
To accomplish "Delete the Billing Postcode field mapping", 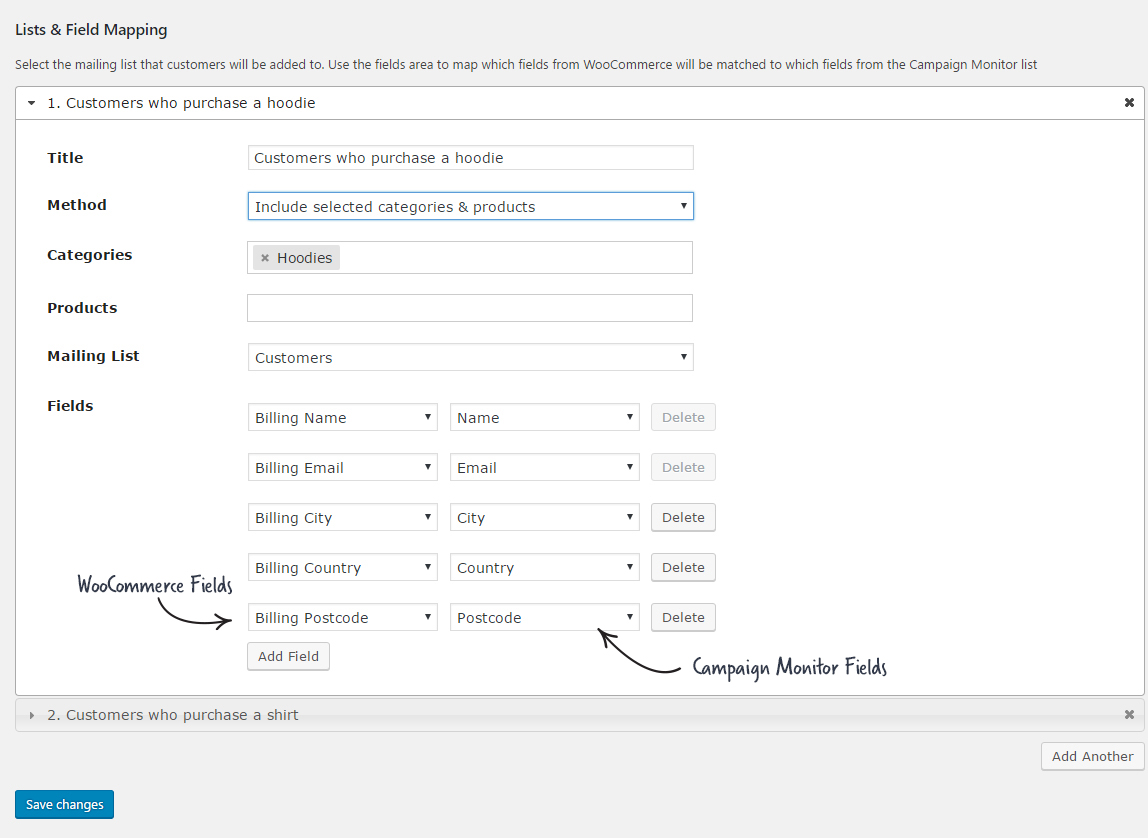I will [x=683, y=617].
